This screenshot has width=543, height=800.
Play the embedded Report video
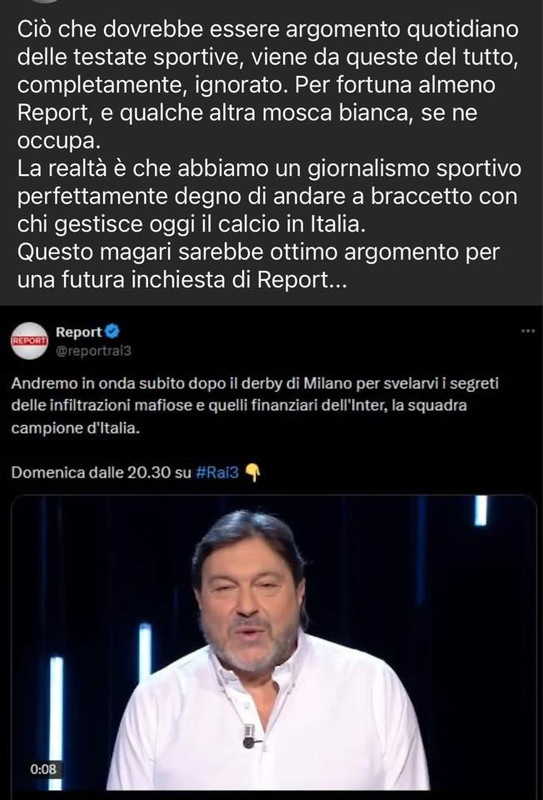pyautogui.click(x=274, y=642)
